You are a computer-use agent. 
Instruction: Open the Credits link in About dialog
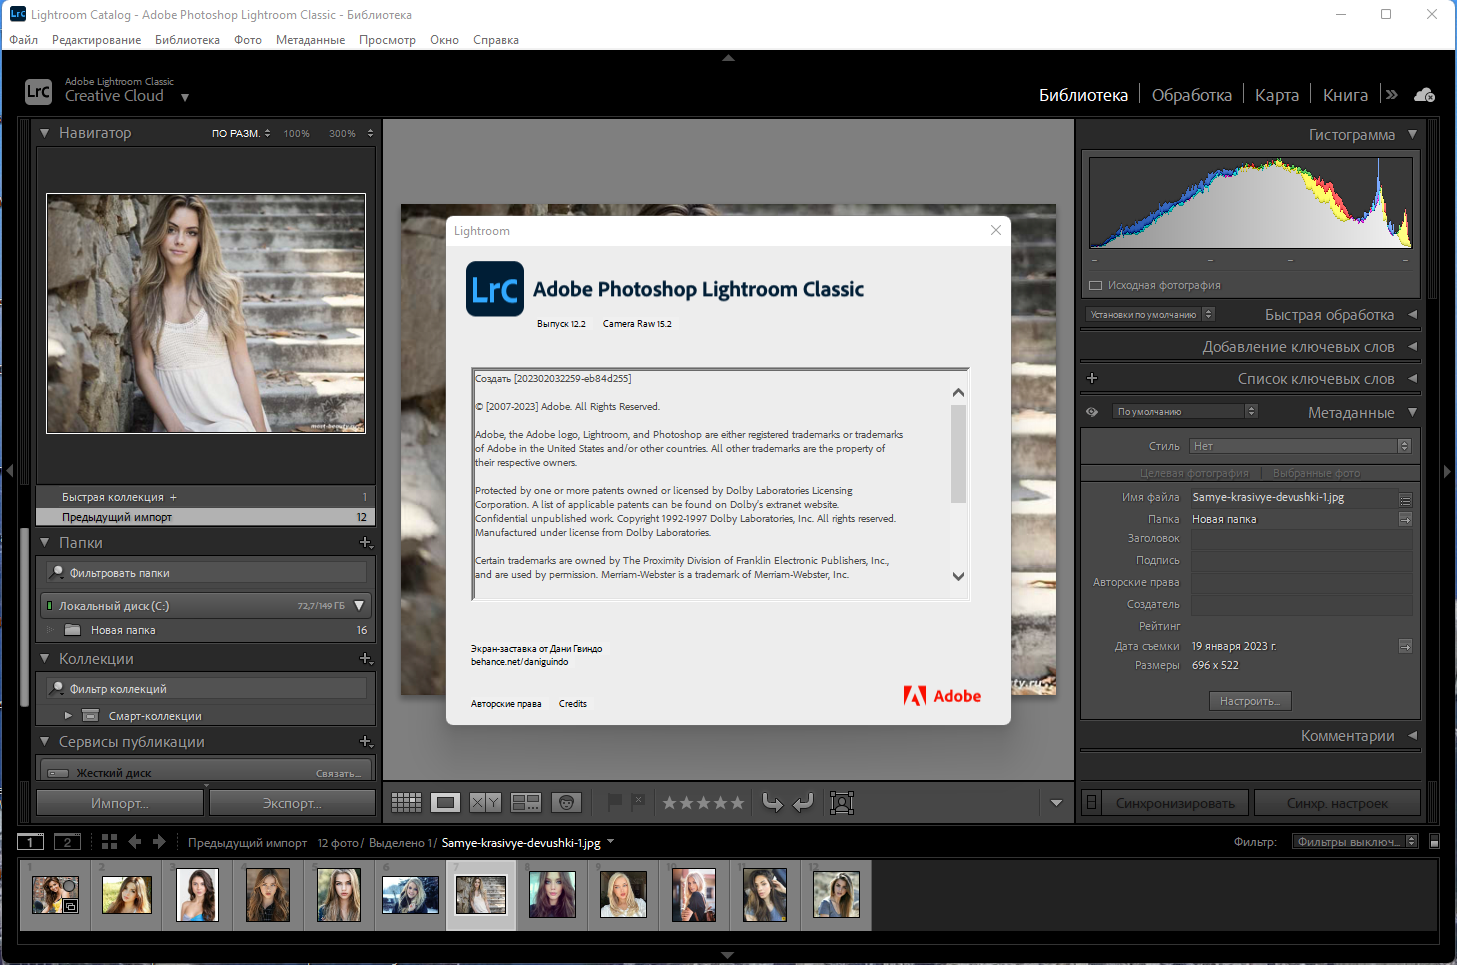click(x=573, y=704)
